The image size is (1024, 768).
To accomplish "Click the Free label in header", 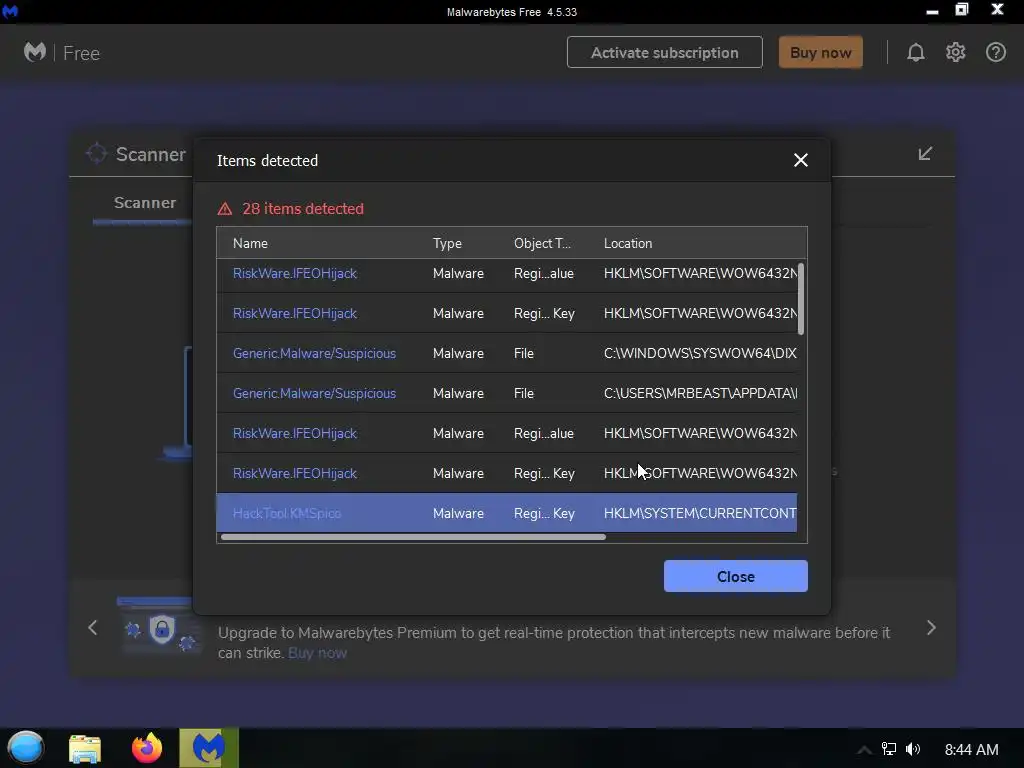I will point(81,53).
